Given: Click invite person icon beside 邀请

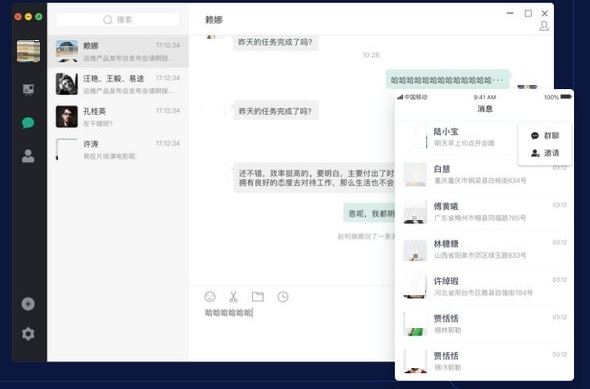Looking at the screenshot, I should (x=535, y=153).
